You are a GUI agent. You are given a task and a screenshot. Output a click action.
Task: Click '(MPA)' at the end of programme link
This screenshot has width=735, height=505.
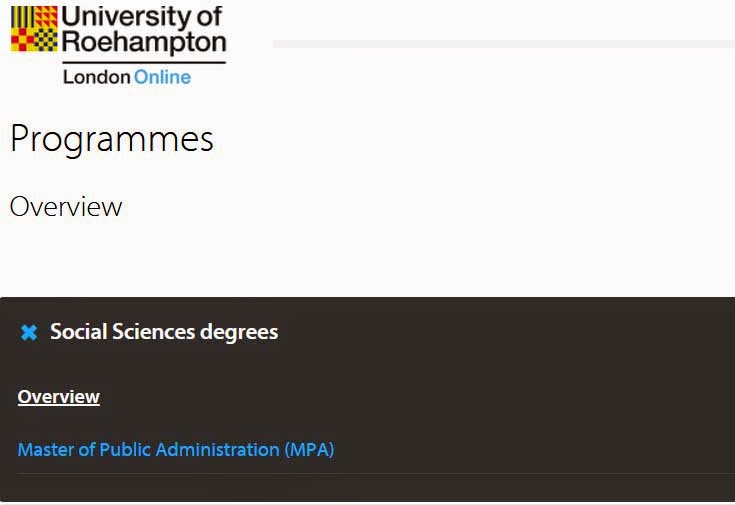click(x=309, y=450)
